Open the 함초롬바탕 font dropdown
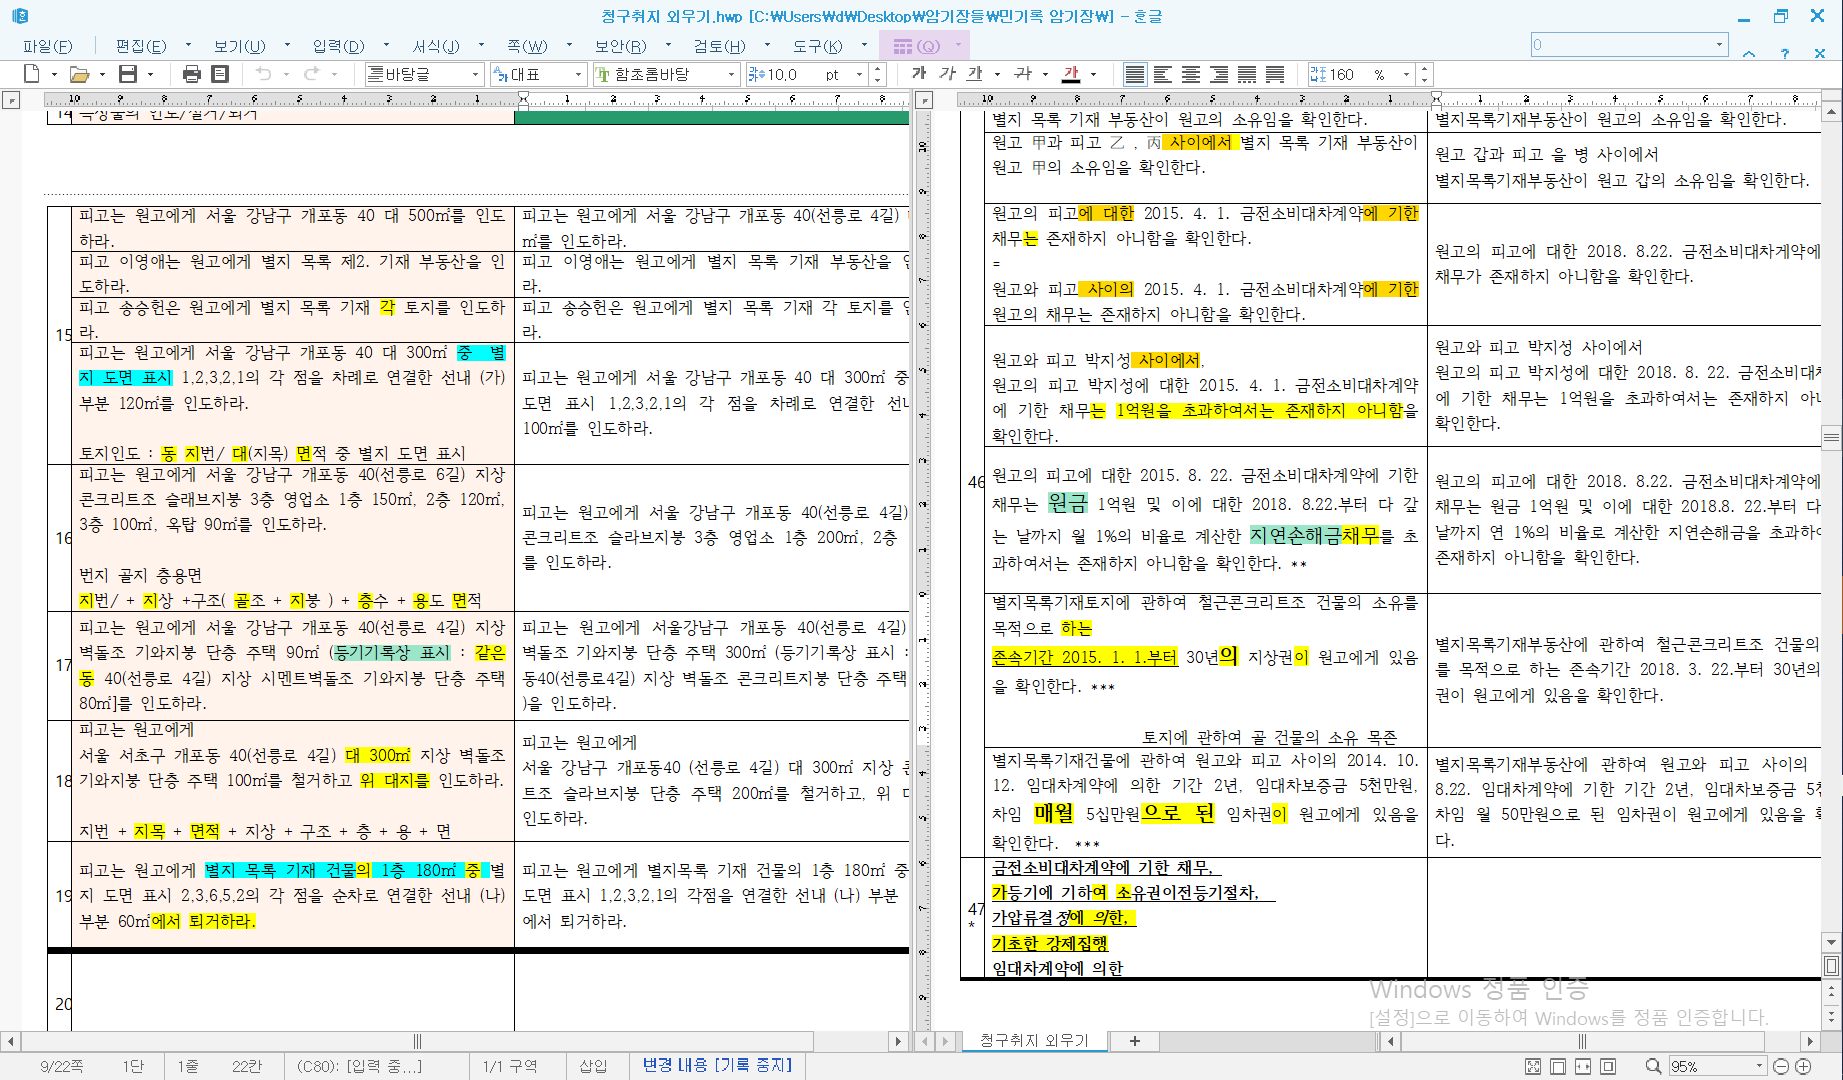The width and height of the screenshot is (1843, 1080). pyautogui.click(x=731, y=74)
